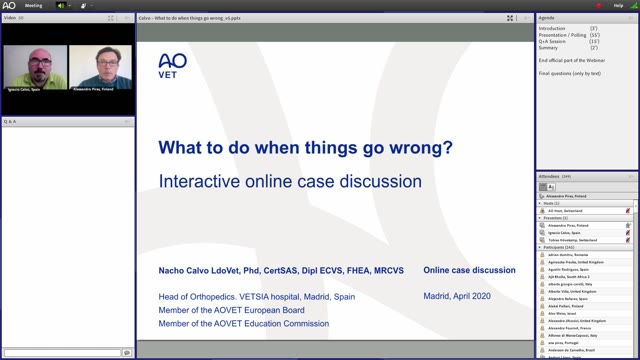Toggle fullscreen for the presentation pod
Viewport: 640px width, 360px height.
coord(510,18)
